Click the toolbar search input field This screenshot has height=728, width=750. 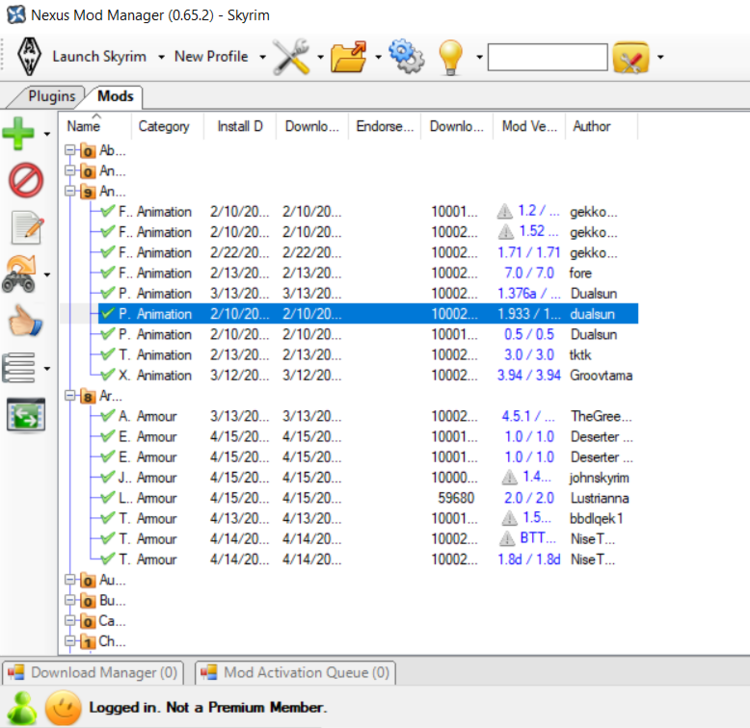tap(548, 57)
